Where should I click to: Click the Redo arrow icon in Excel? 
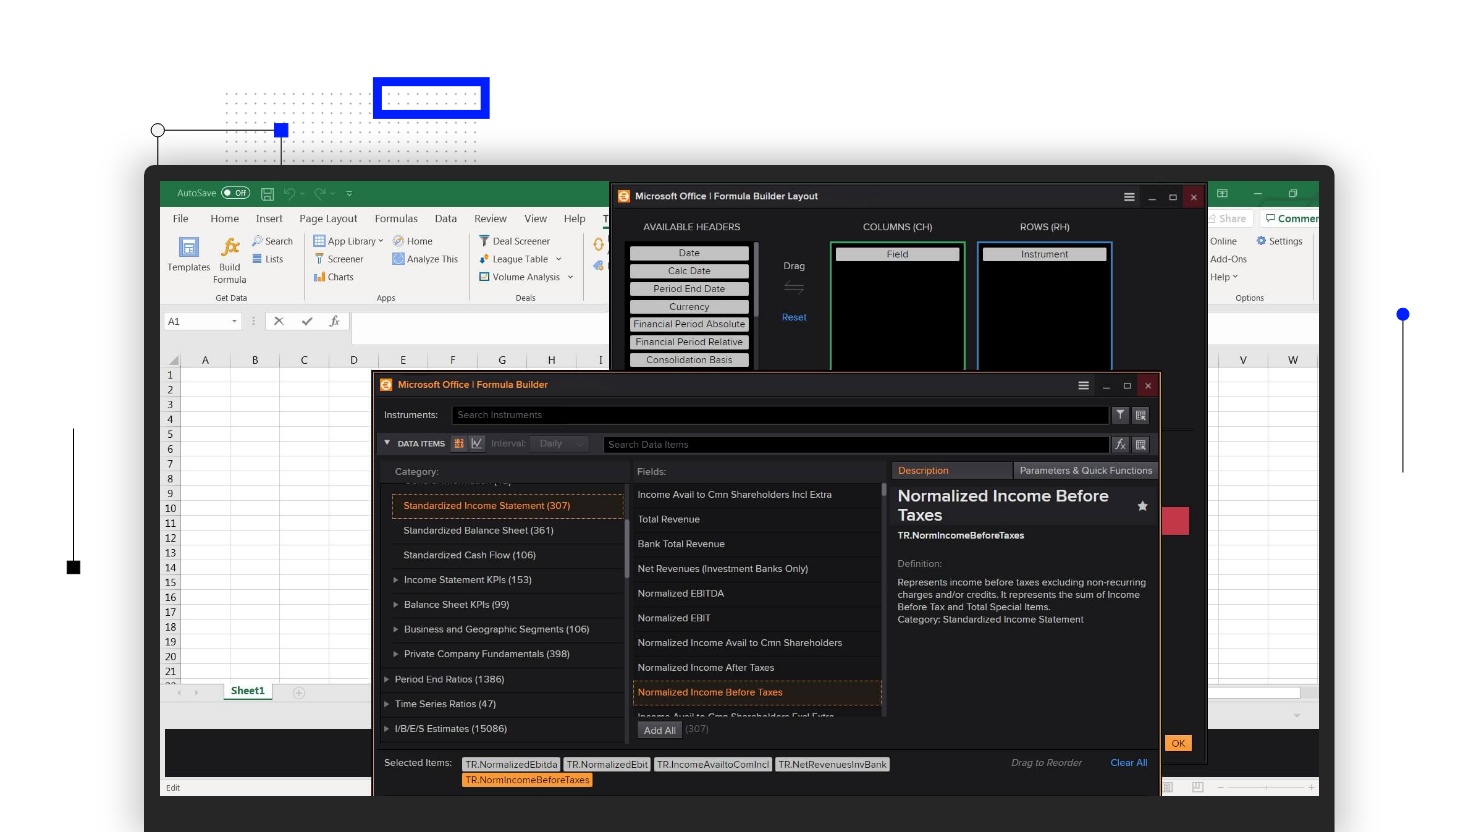(320, 193)
